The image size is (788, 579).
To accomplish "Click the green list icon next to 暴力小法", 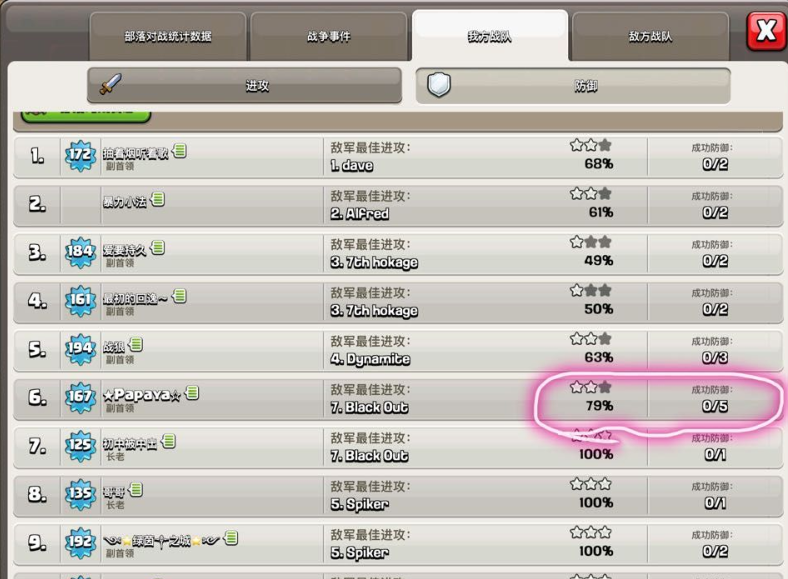I will (157, 200).
